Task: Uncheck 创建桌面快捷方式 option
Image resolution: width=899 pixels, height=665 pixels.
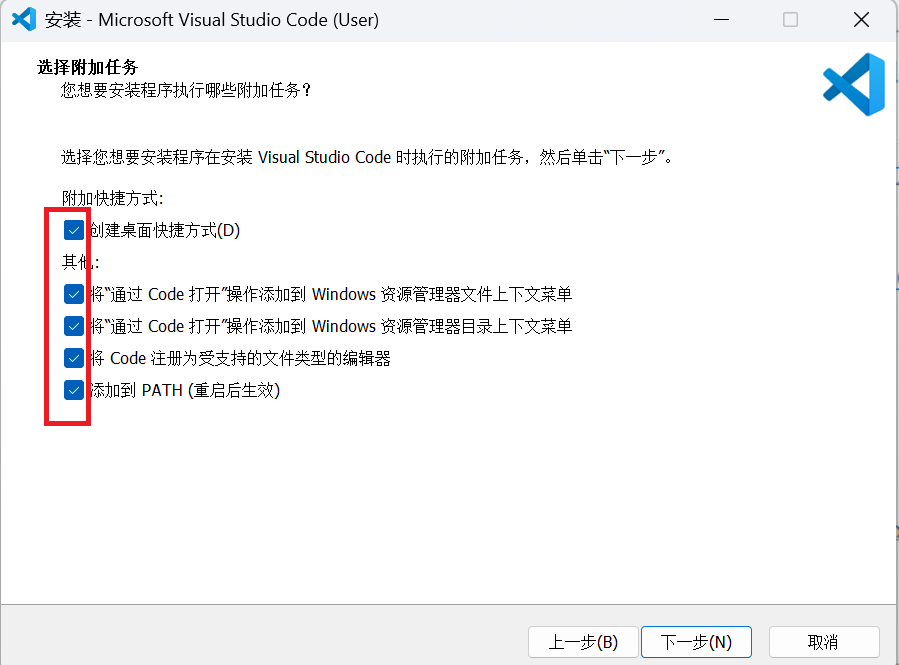Action: 73,230
